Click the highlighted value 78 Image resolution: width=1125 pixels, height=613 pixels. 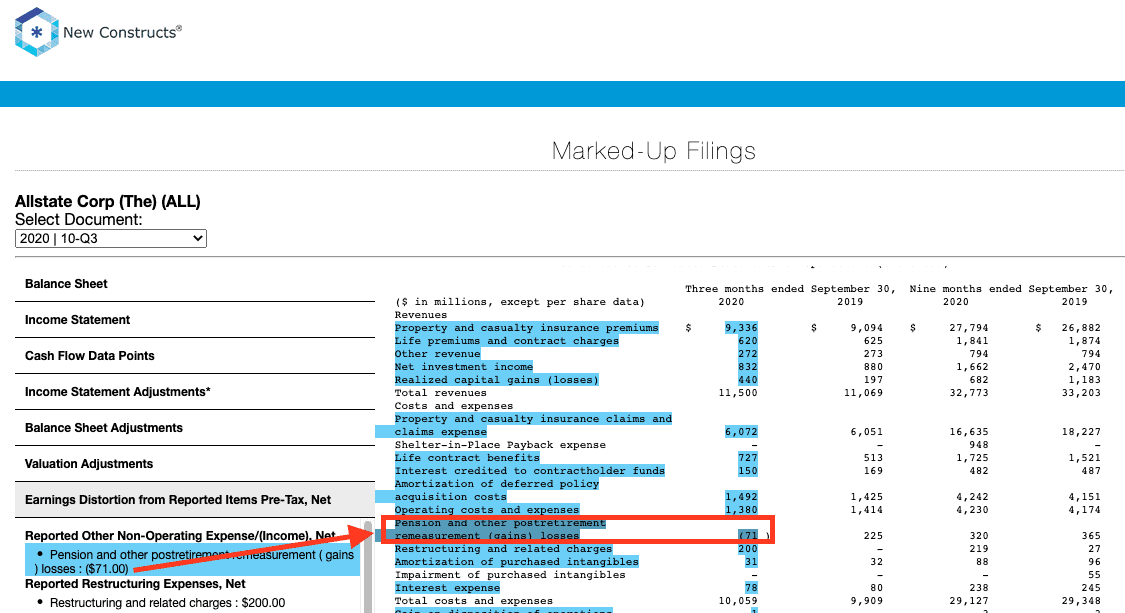751,588
